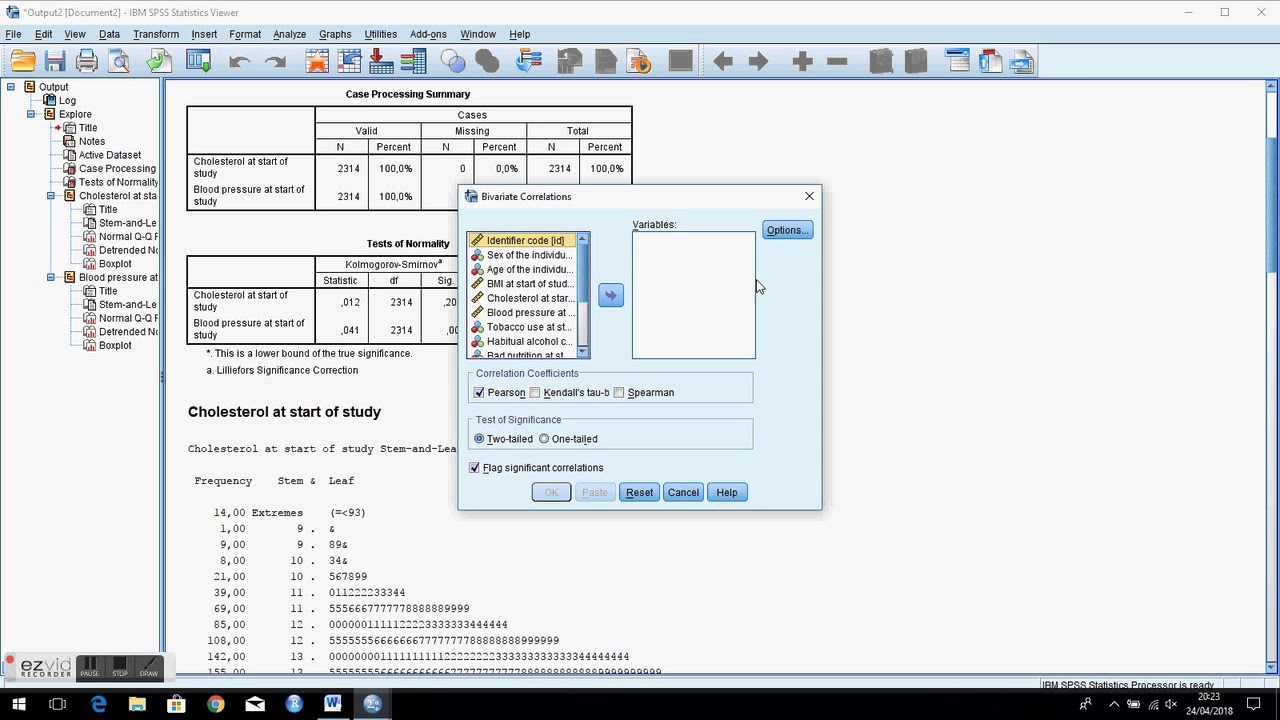
Task: Click the ezvid Pause button
Action: [x=90, y=667]
